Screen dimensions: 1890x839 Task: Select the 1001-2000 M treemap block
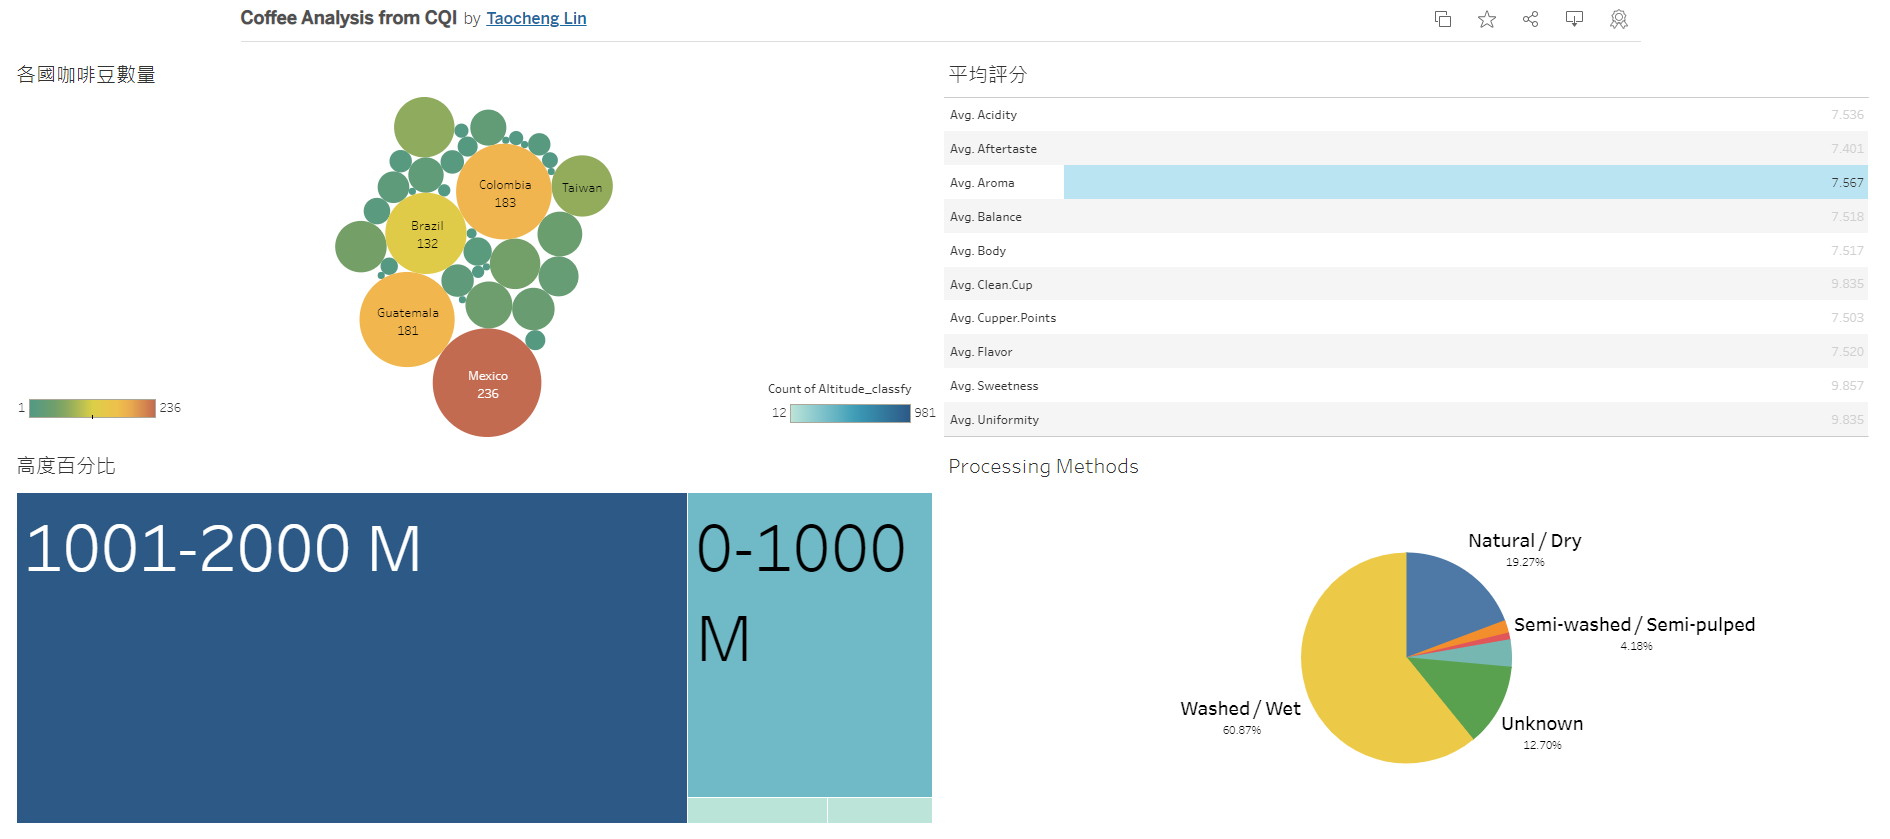tap(352, 658)
